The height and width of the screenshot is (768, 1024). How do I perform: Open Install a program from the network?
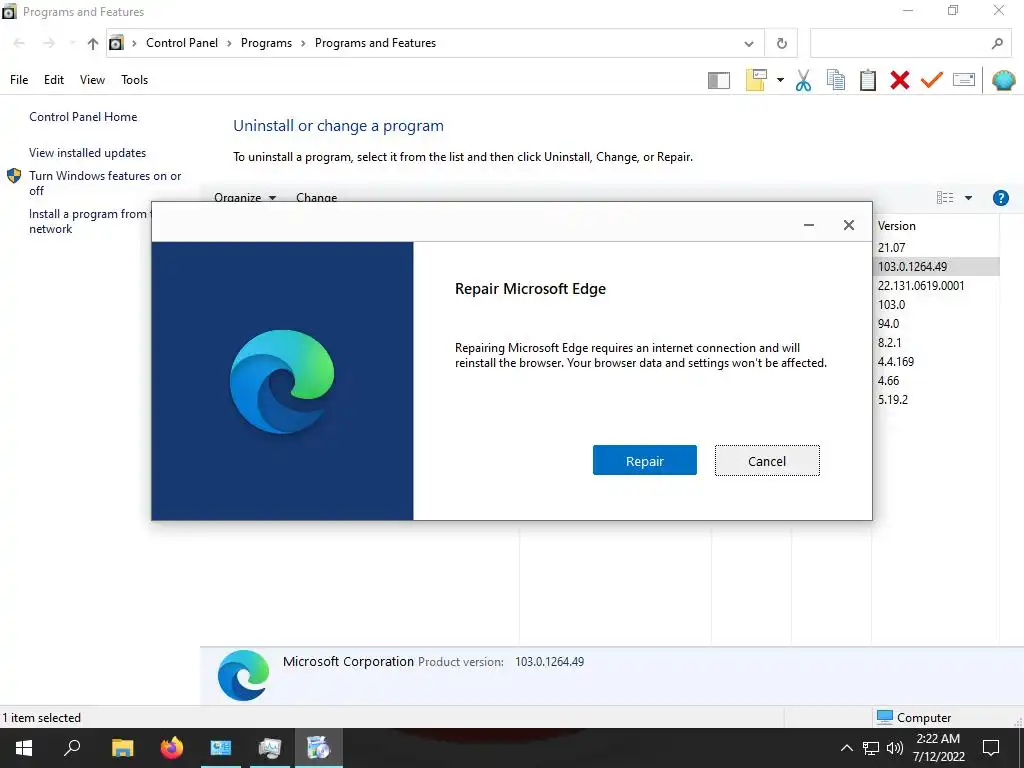click(x=89, y=221)
